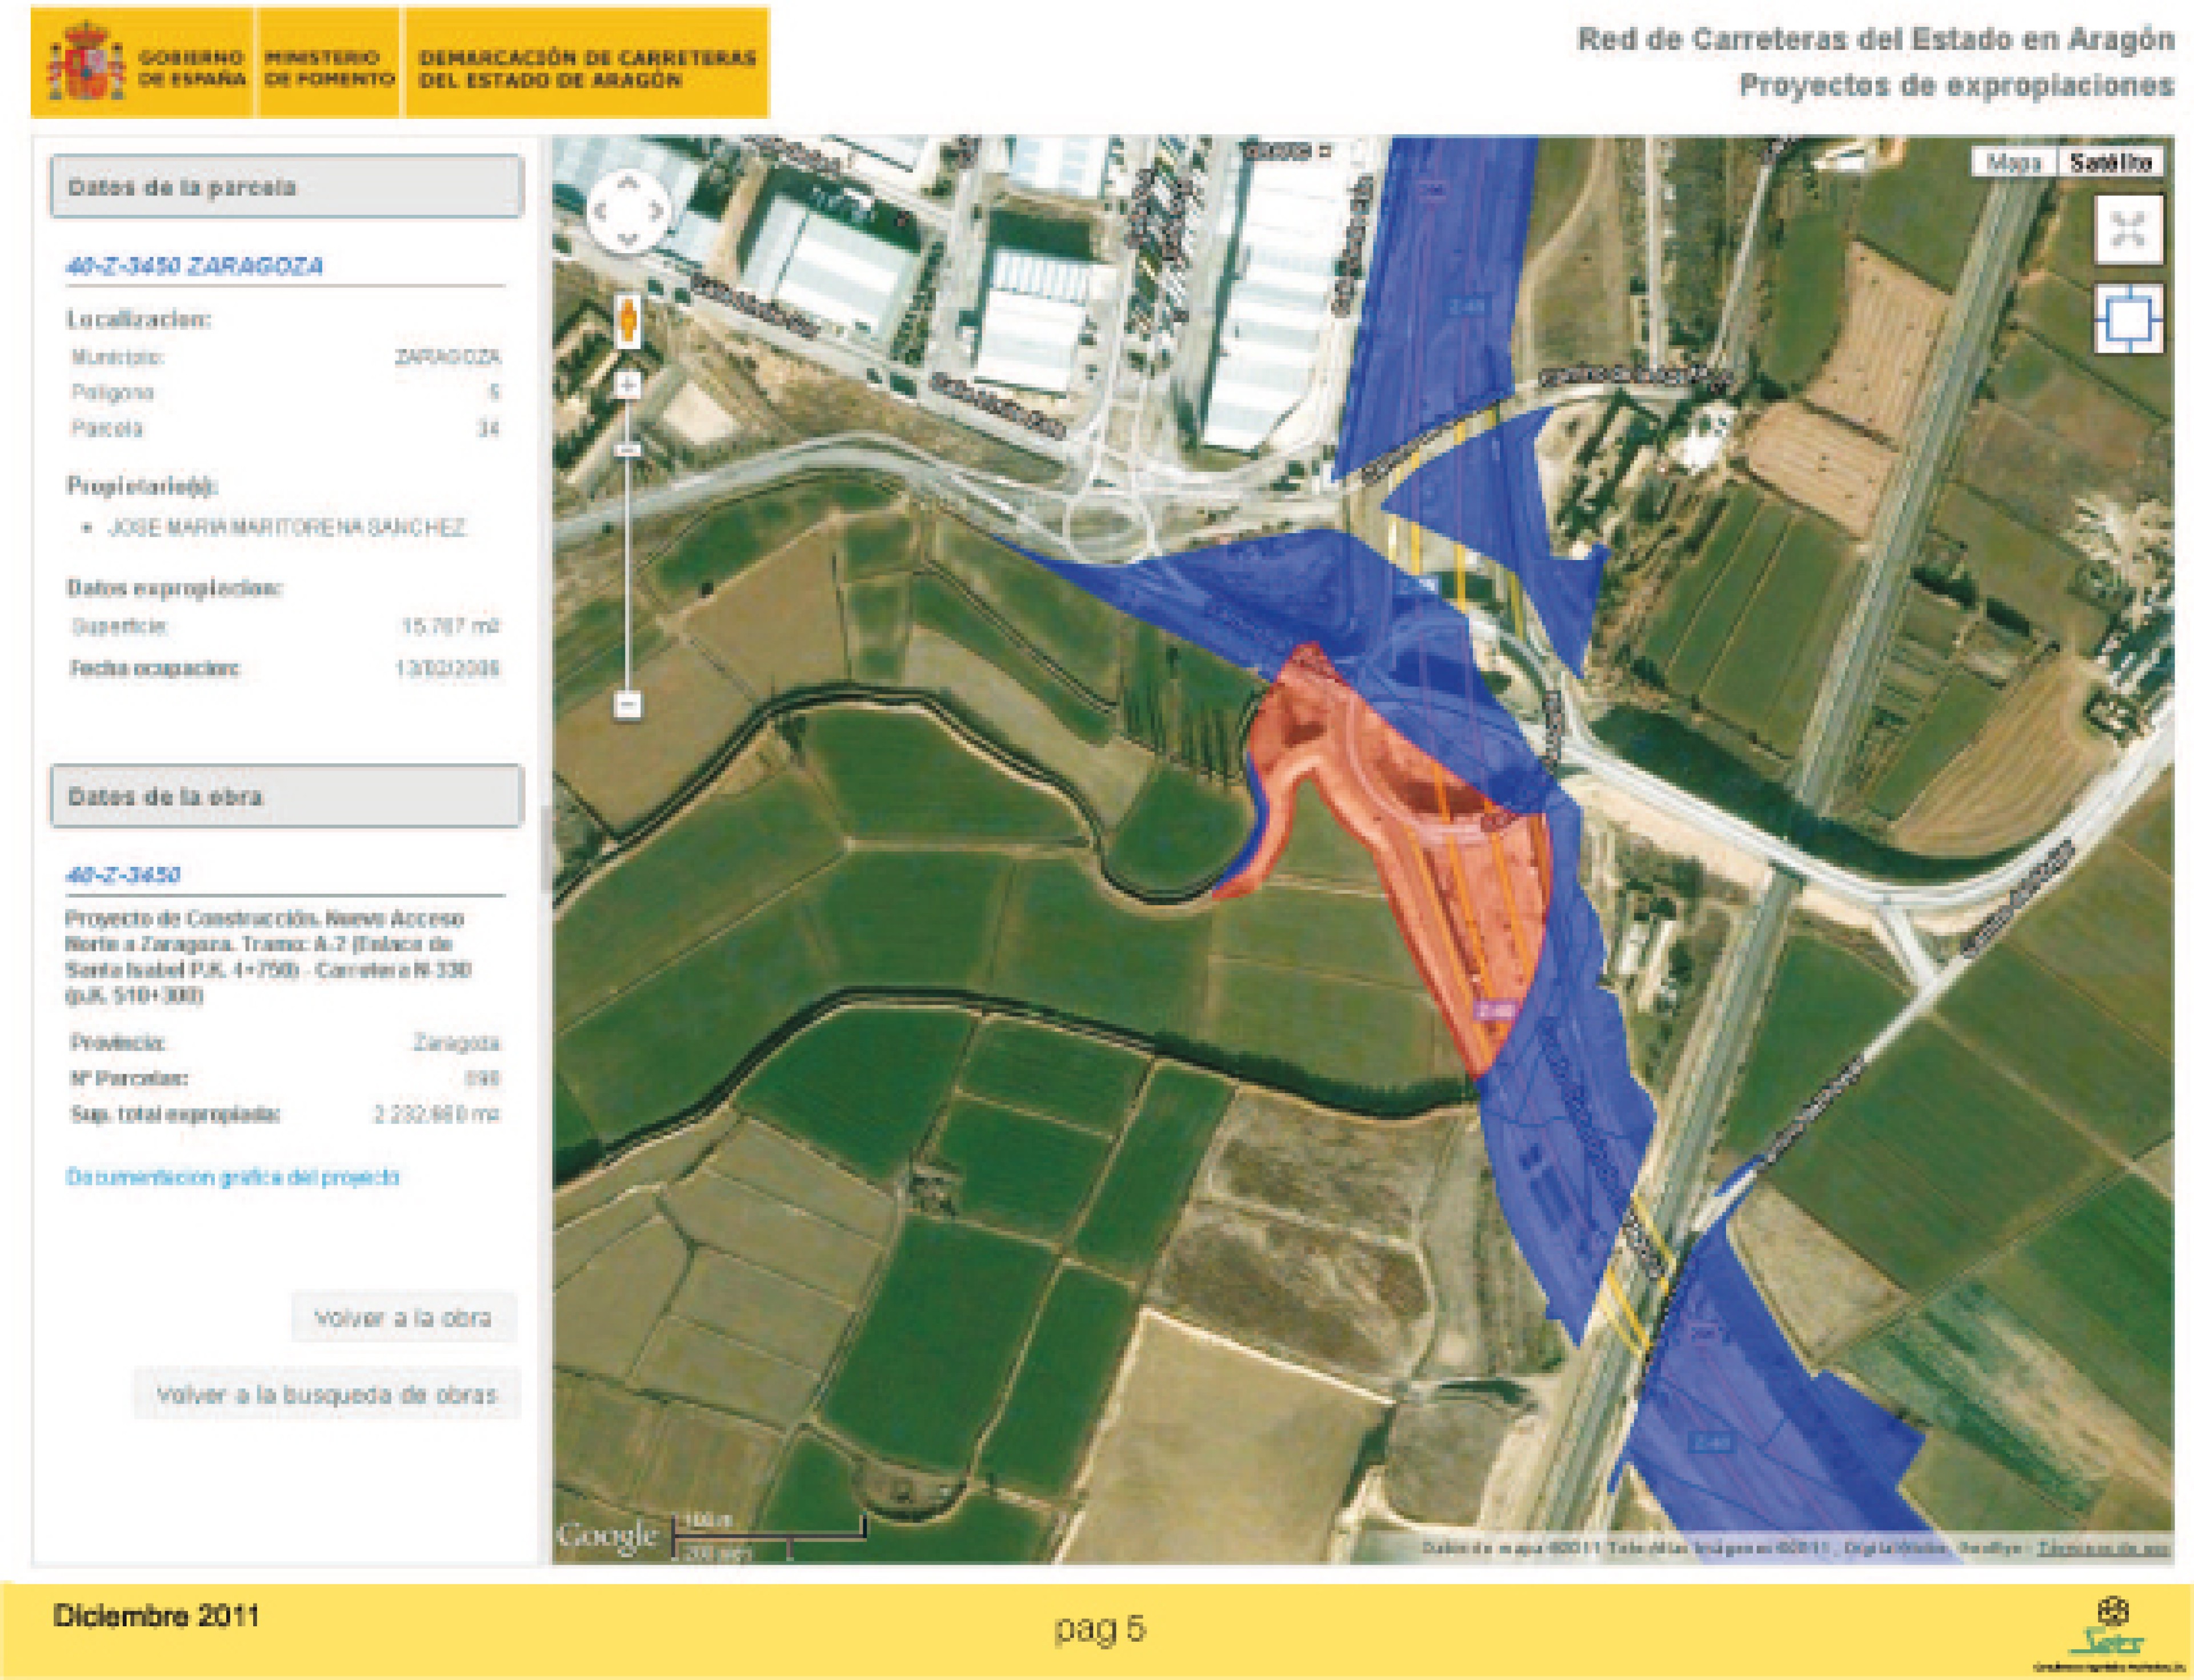Click the Gobierno de España coat of arms
2194x1680 pixels.
click(87, 62)
